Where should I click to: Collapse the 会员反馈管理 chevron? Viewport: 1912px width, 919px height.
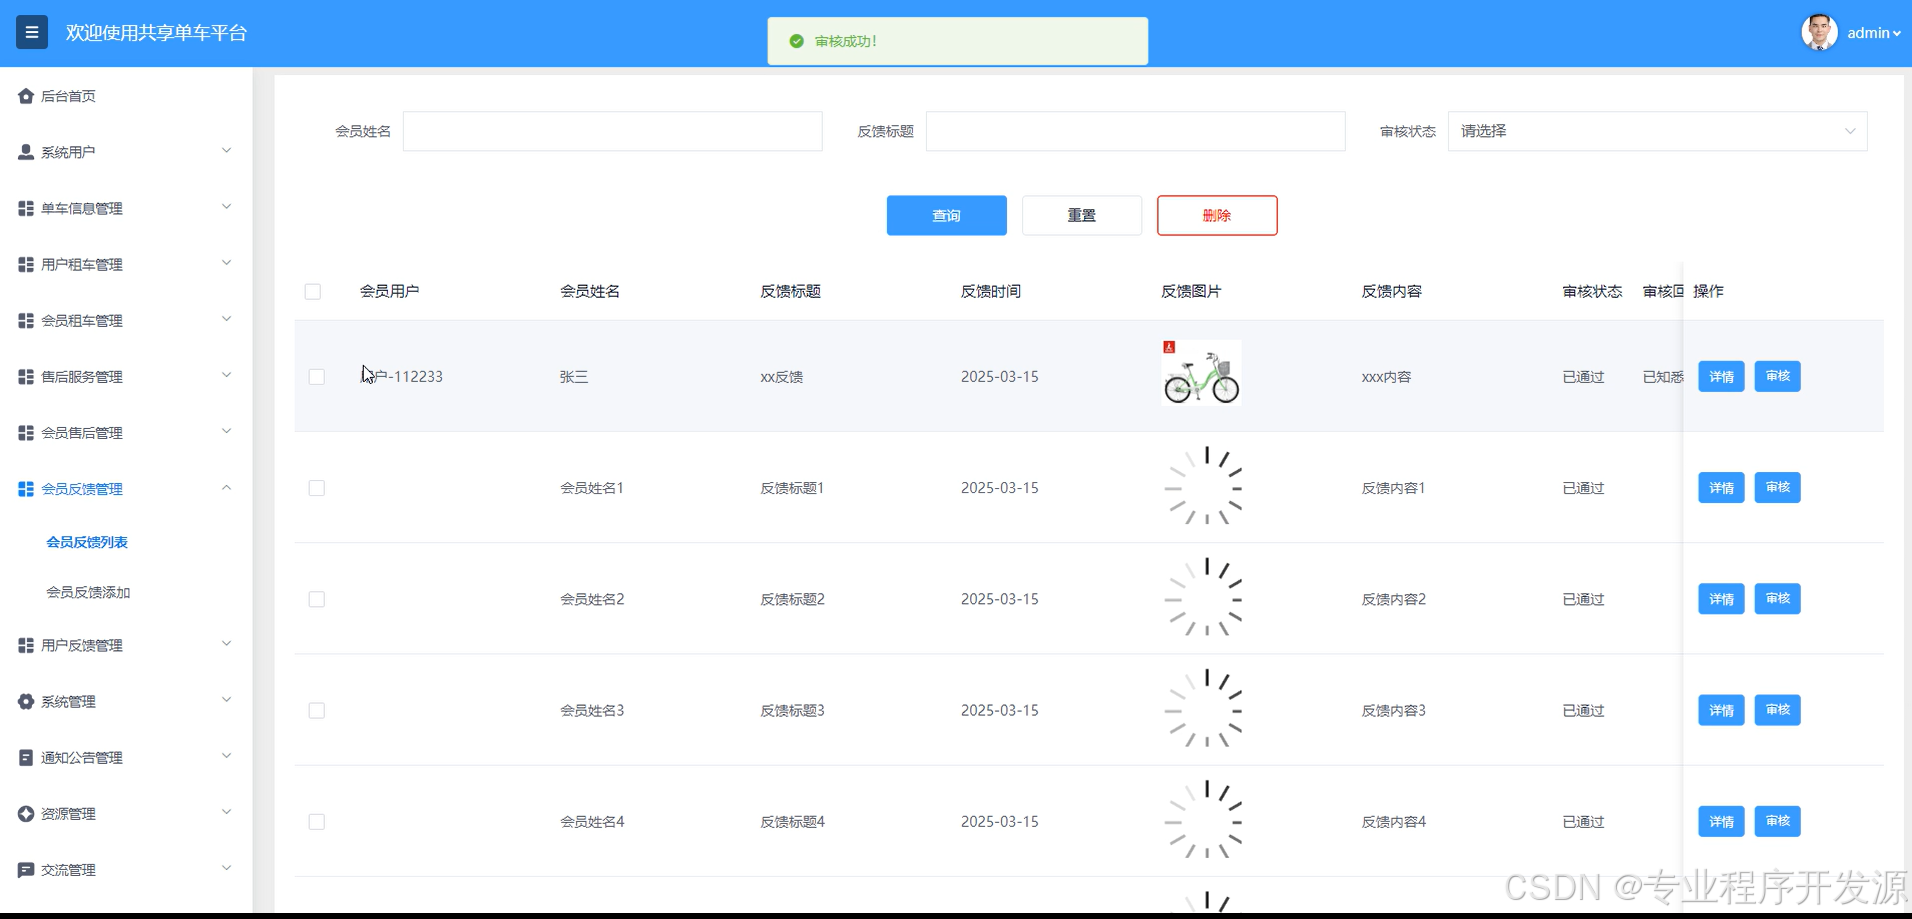click(226, 487)
